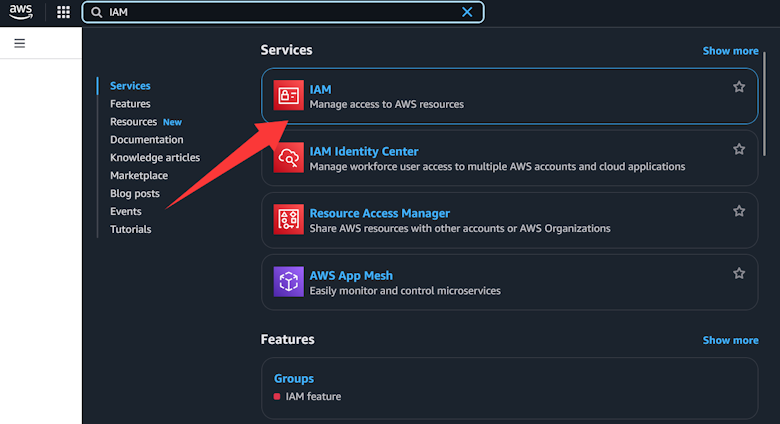Toggle the AWS App Mesh favorite star

click(x=739, y=273)
